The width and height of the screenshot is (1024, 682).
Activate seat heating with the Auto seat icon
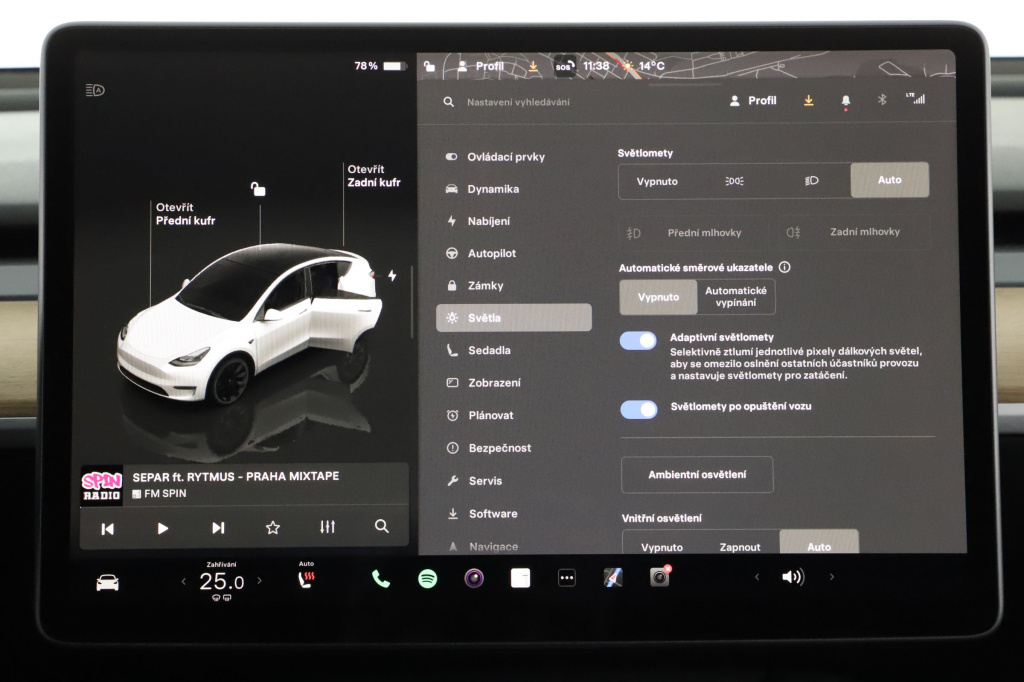coord(305,577)
